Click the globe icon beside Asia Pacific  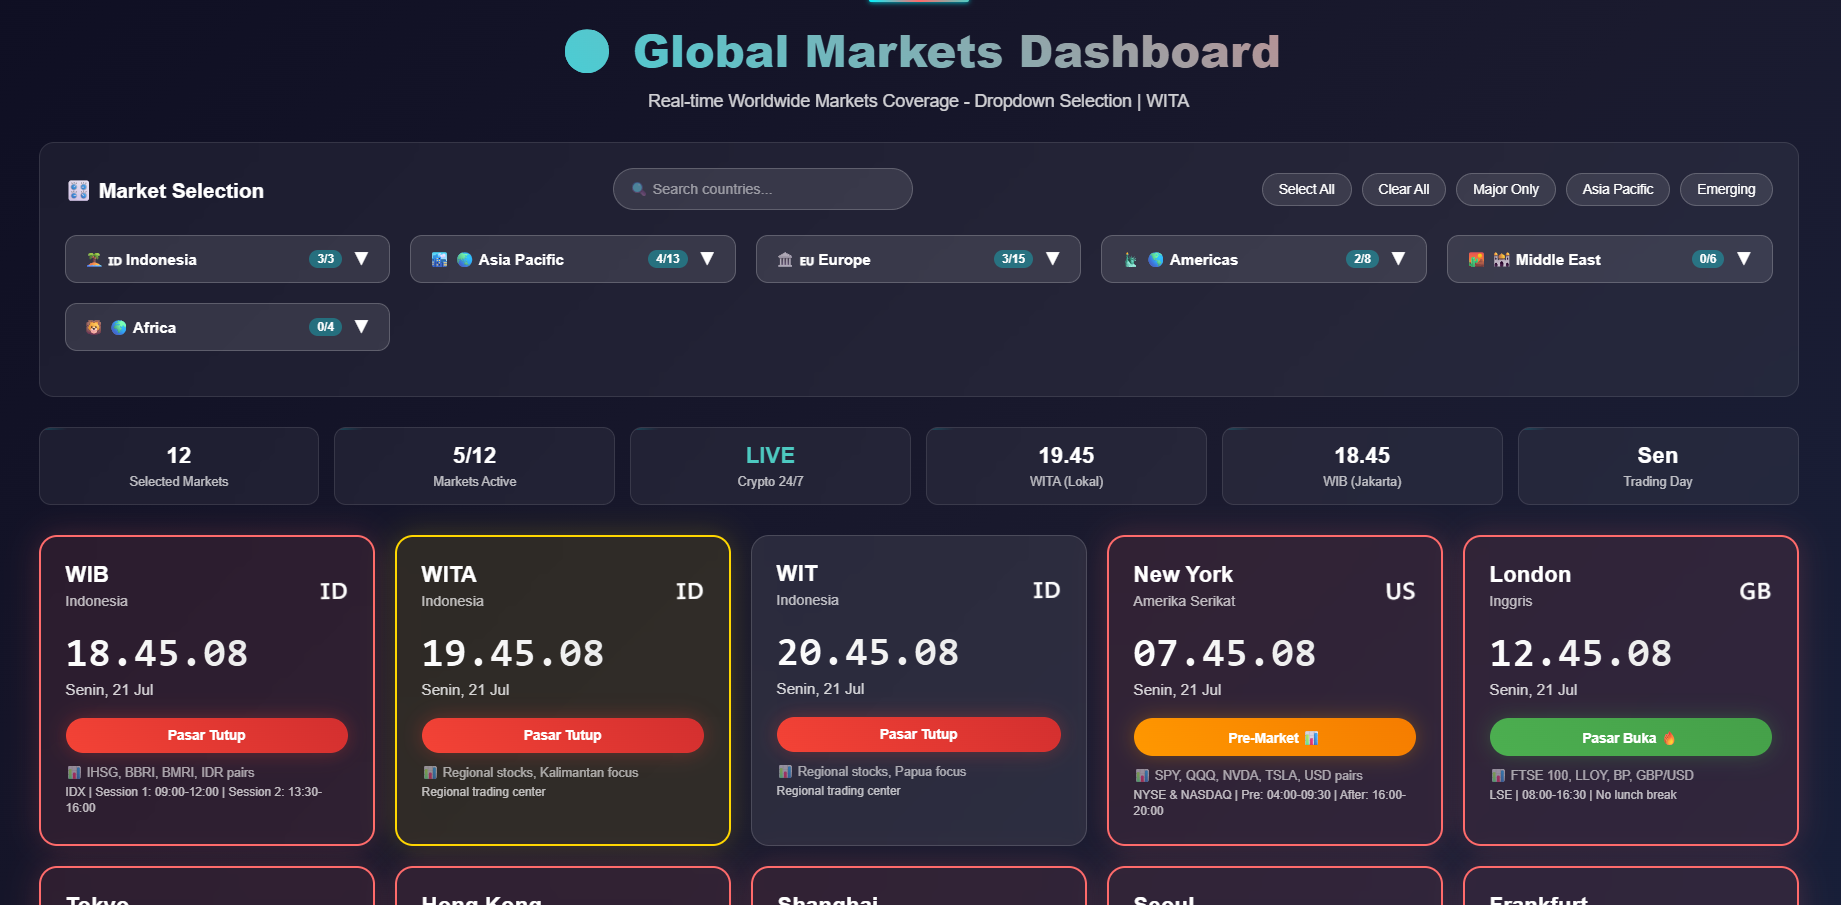point(464,260)
